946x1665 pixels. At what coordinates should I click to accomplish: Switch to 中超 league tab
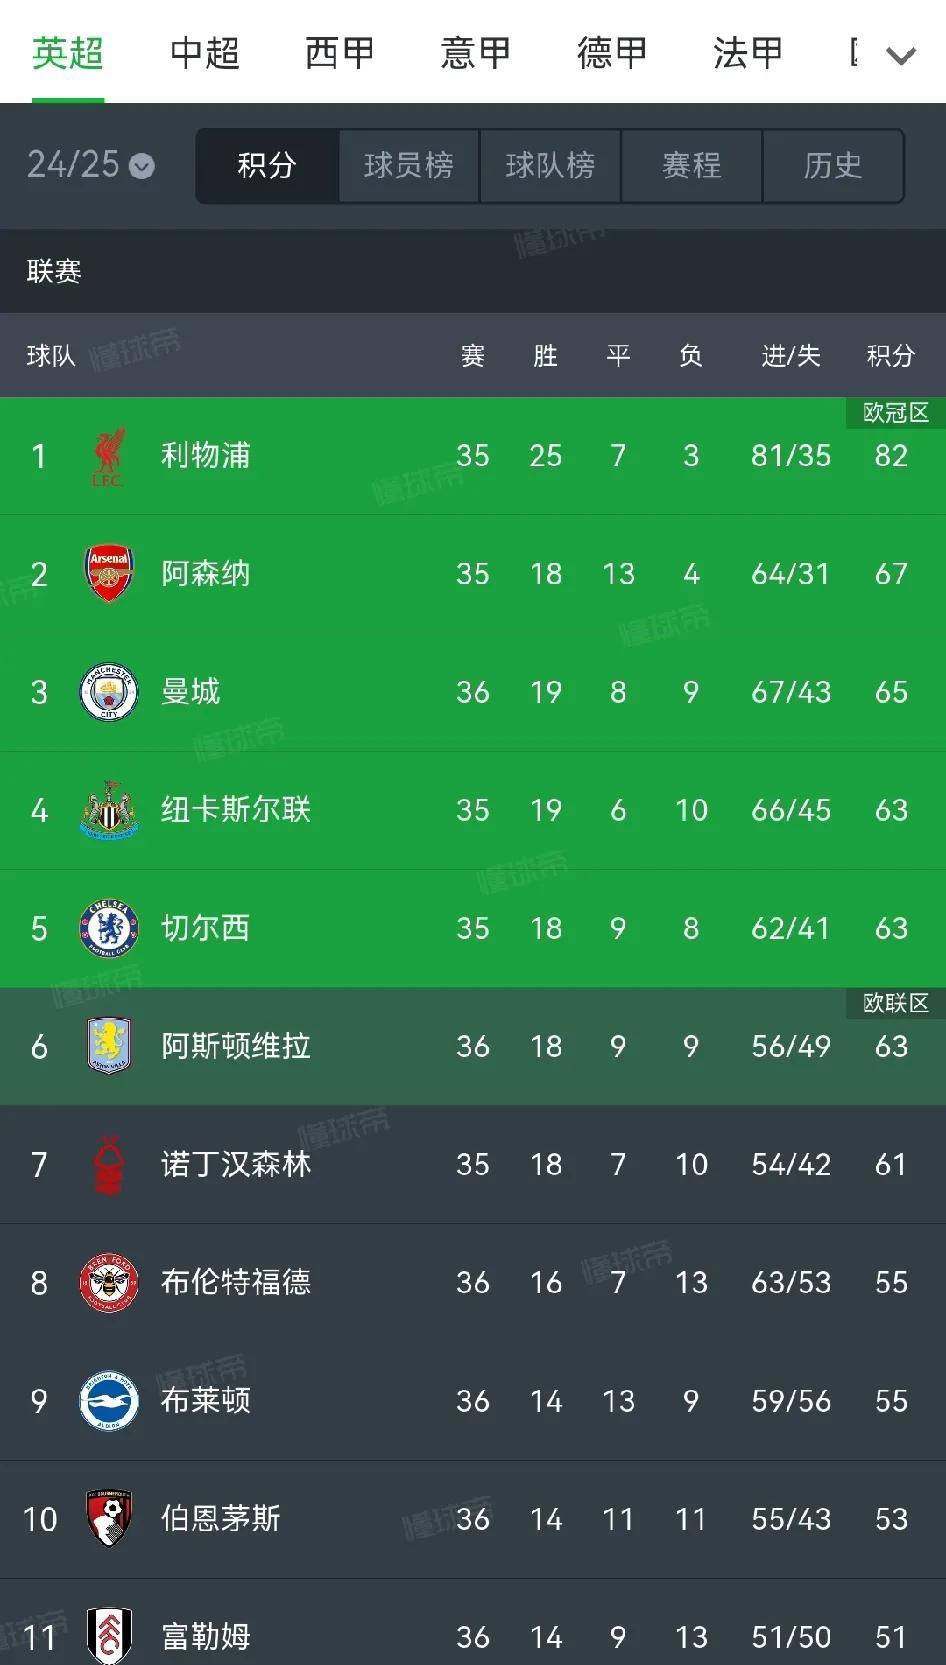[x=205, y=53]
